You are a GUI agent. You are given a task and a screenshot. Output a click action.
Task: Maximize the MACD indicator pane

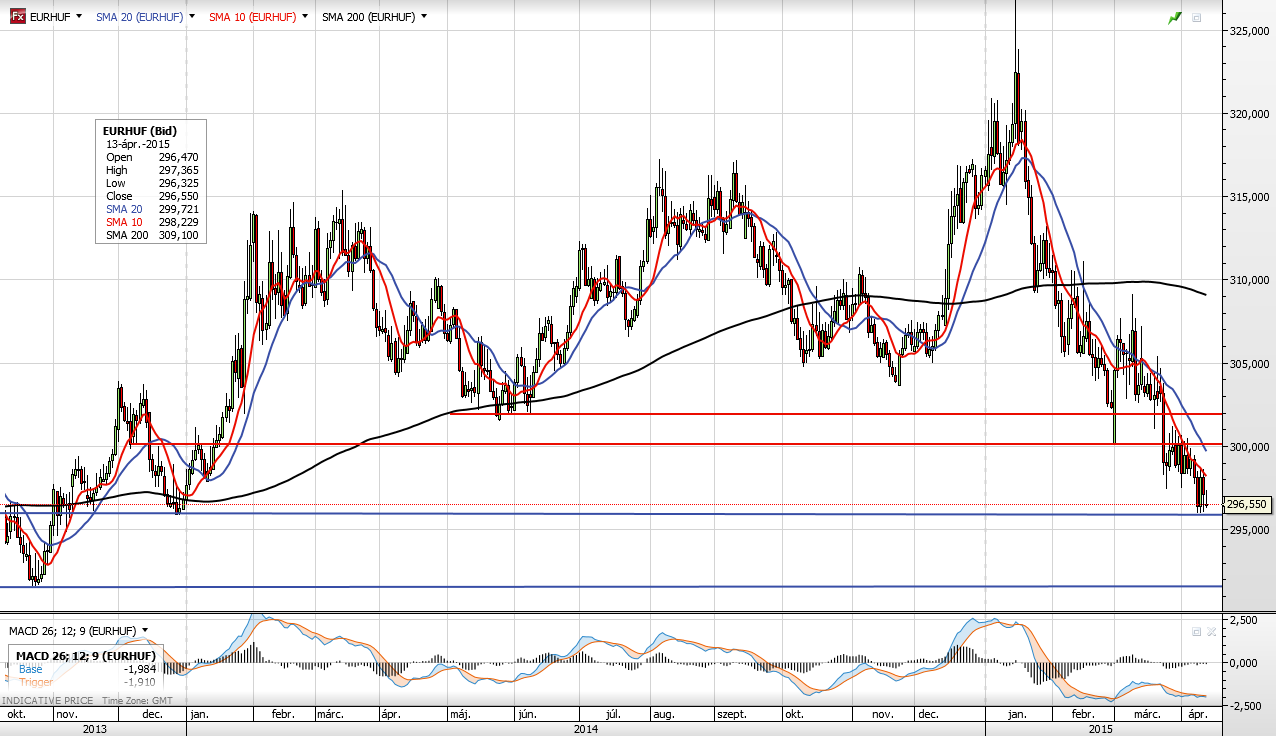click(x=1196, y=631)
